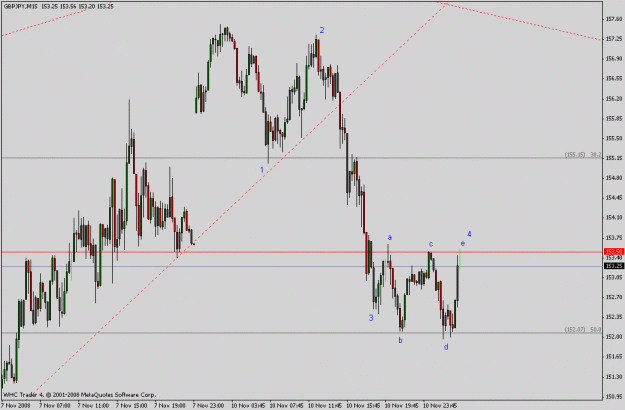Click the 152.35 price axis label
625x410 pixels.
pyautogui.click(x=614, y=317)
